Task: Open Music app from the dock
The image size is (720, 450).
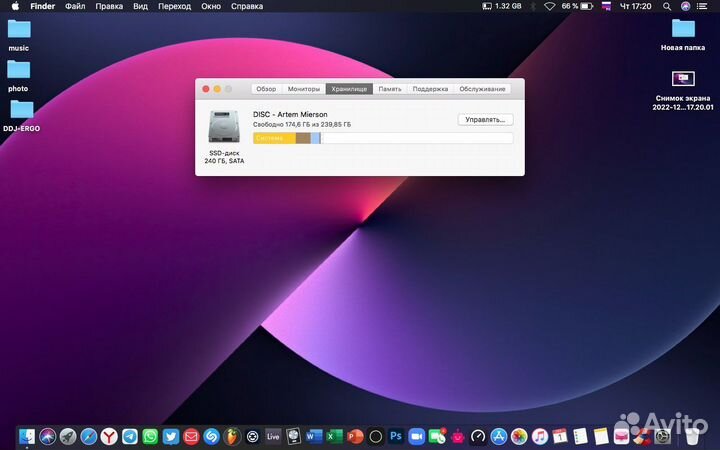Action: 540,436
